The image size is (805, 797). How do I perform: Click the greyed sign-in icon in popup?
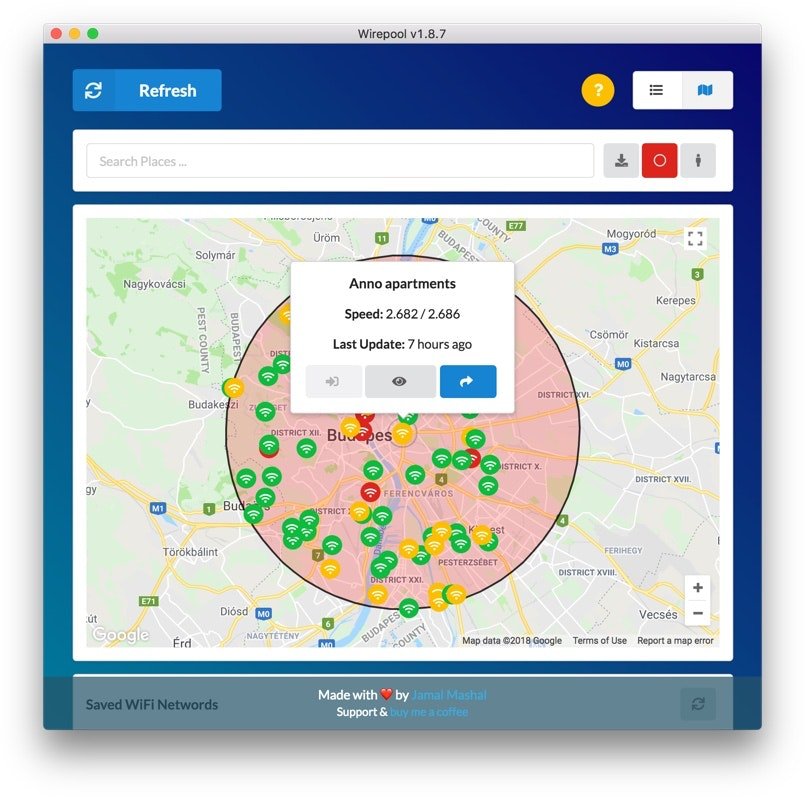pos(333,381)
